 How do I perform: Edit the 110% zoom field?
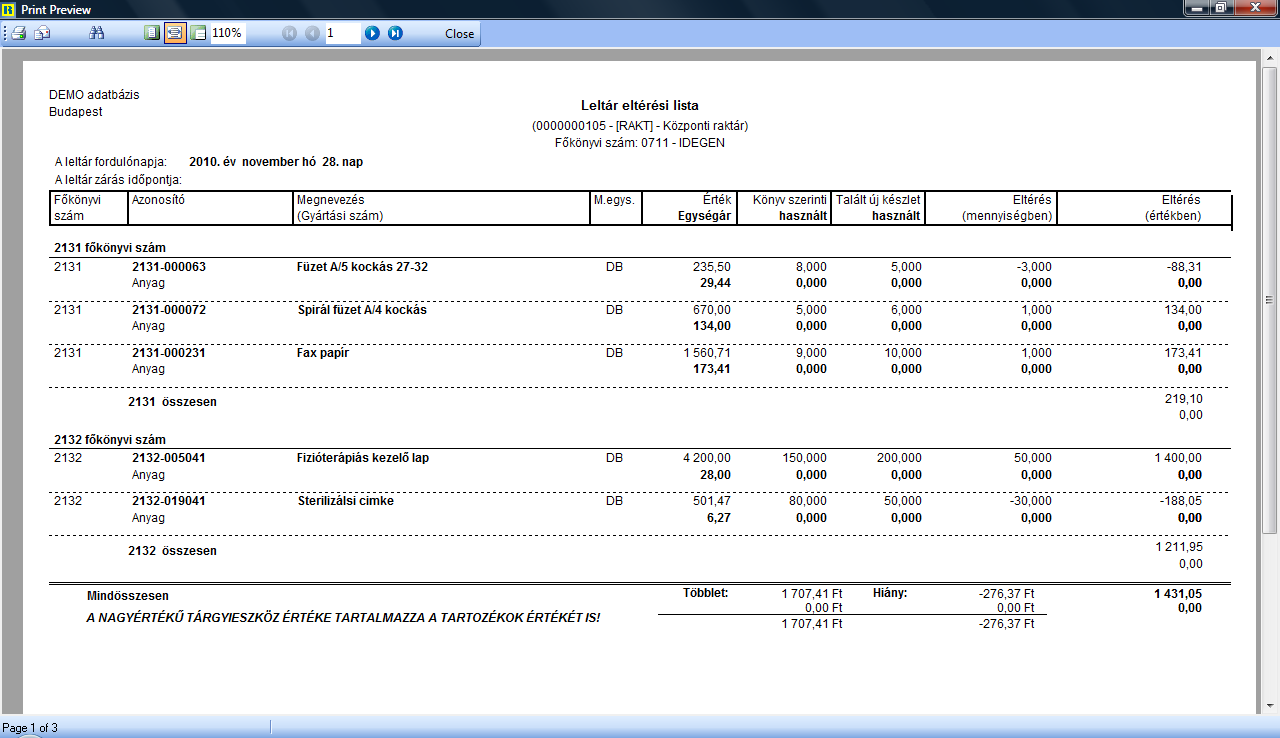click(x=228, y=33)
